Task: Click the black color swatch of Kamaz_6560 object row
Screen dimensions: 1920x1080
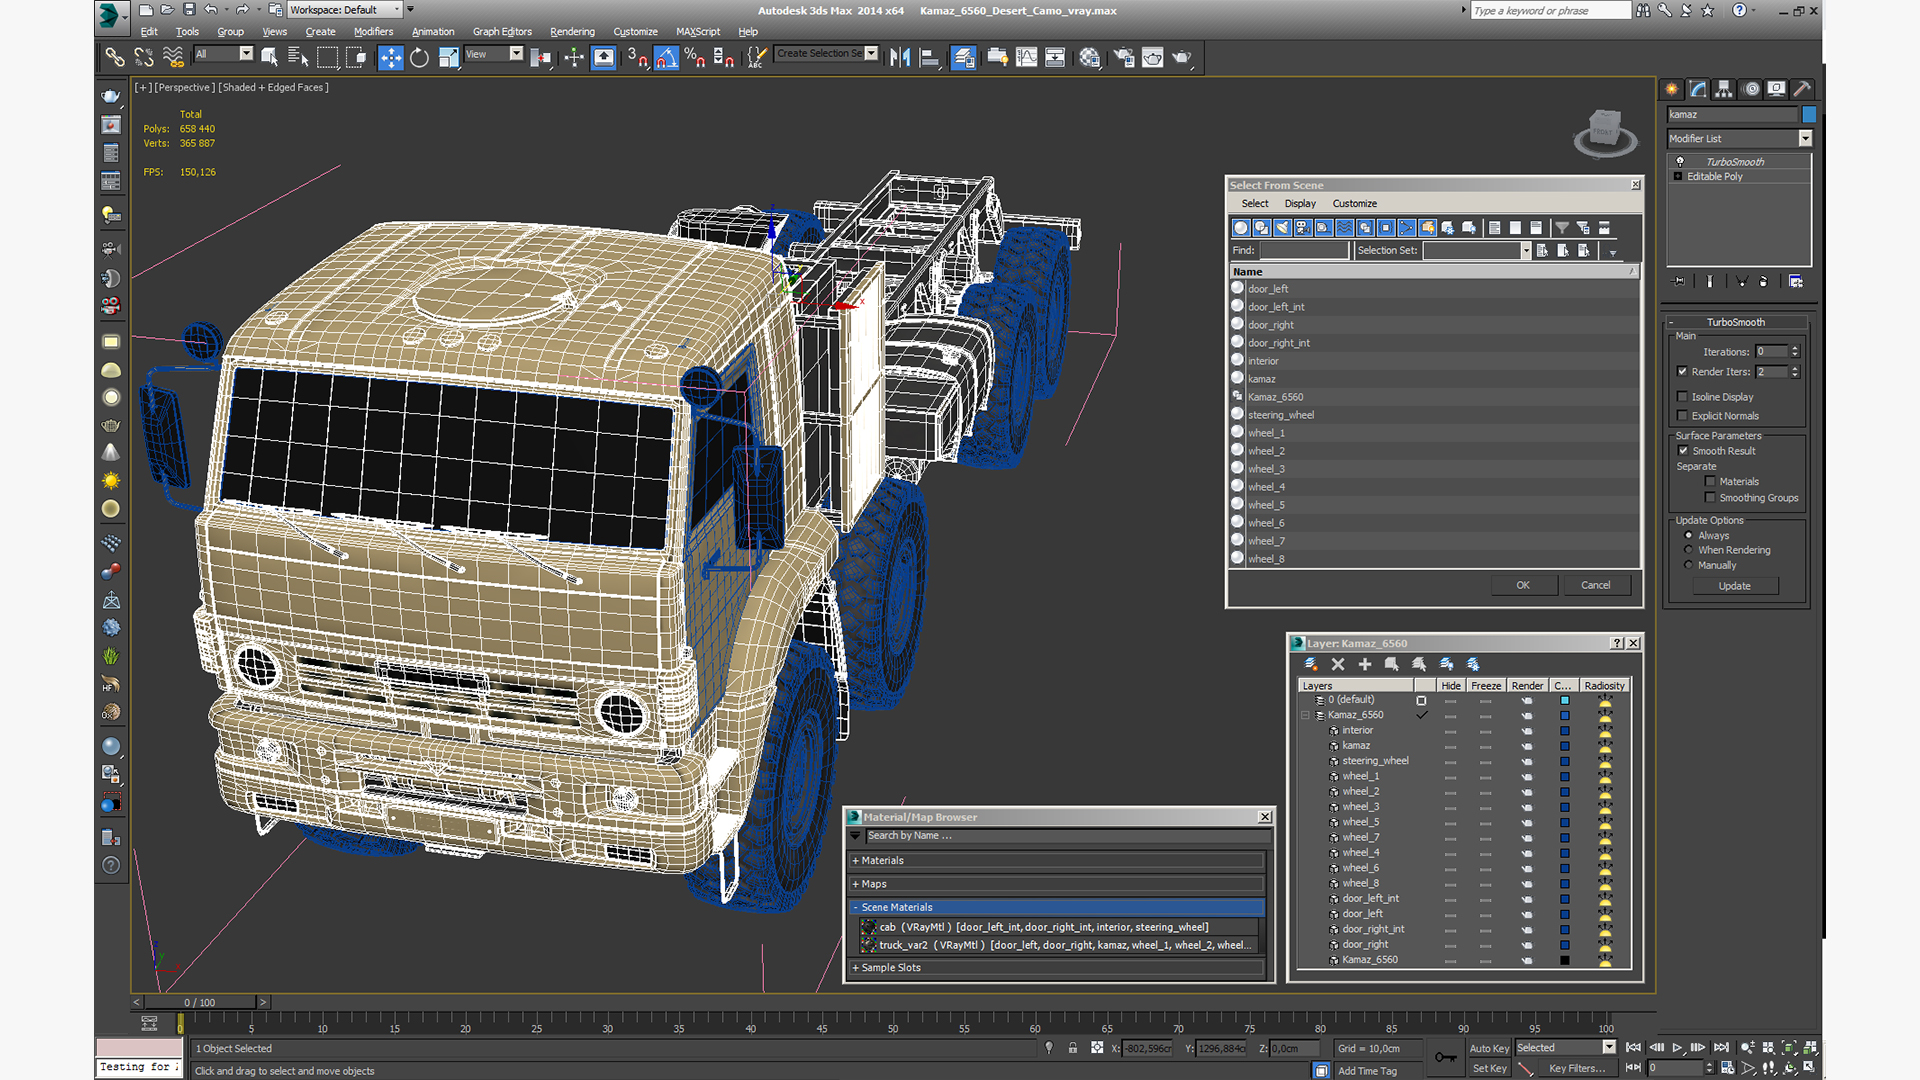Action: pyautogui.click(x=1565, y=960)
